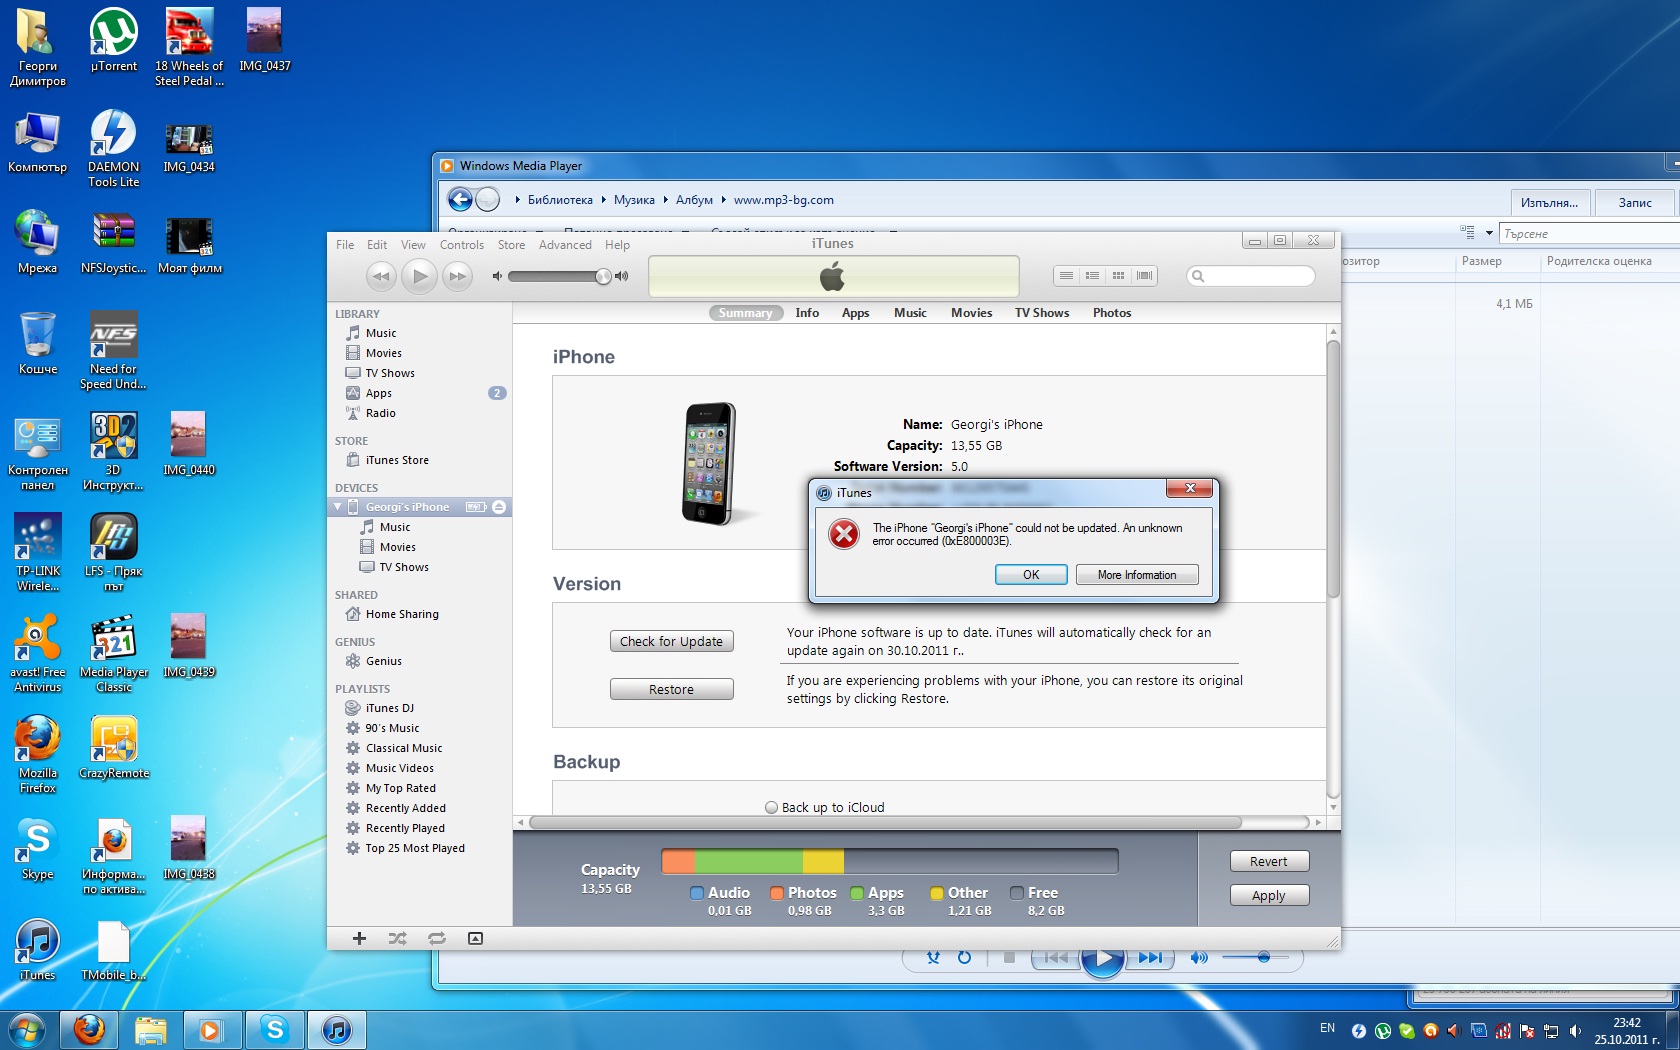
Task: Toggle shuffle icon at iTunes bottom
Action: [x=397, y=938]
